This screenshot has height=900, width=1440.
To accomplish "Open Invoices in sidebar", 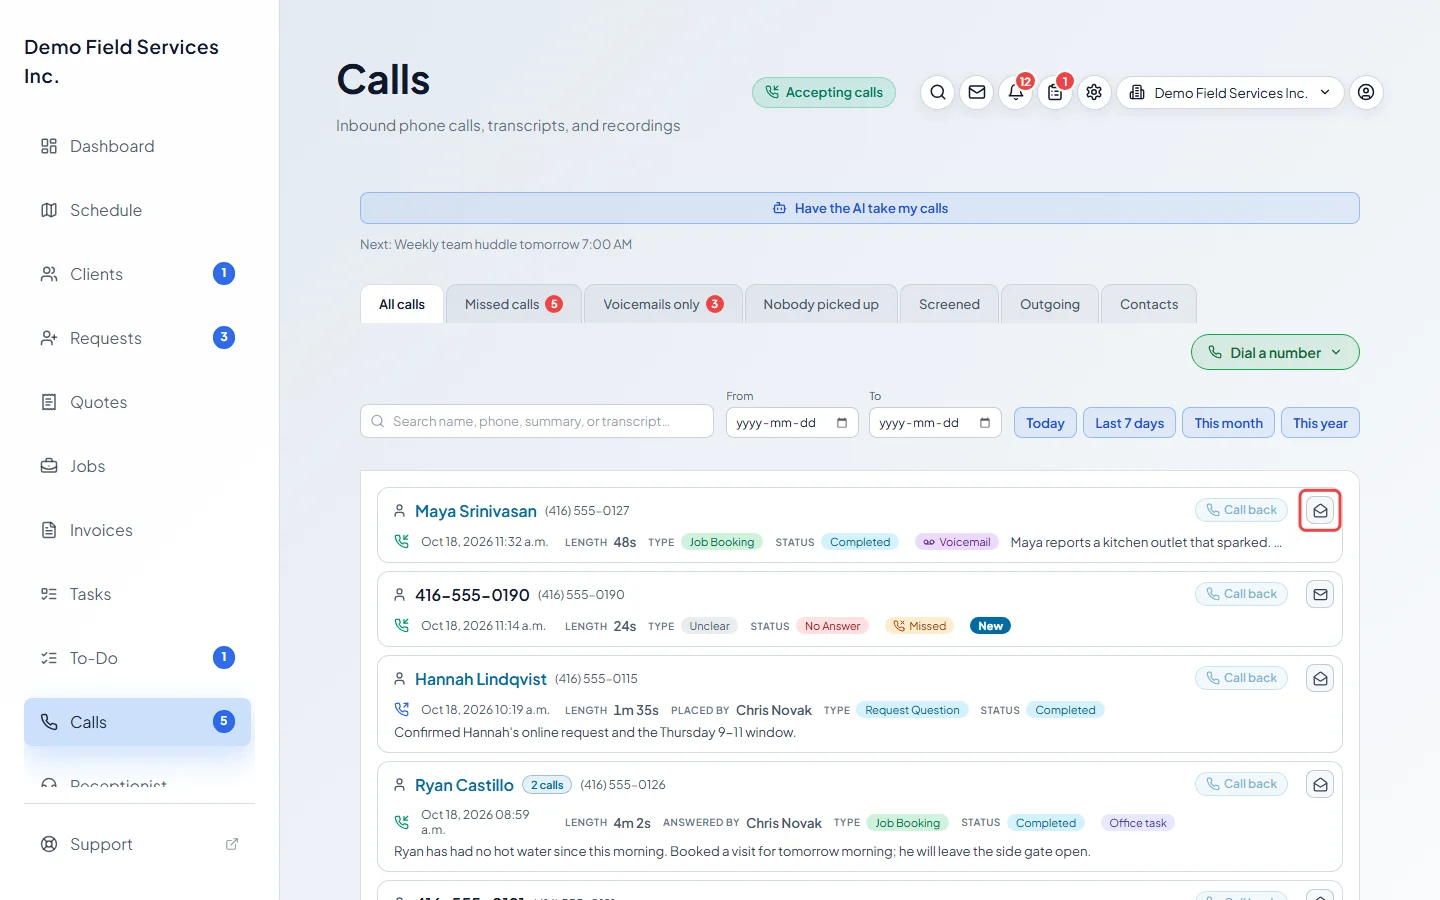I will (x=138, y=530).
